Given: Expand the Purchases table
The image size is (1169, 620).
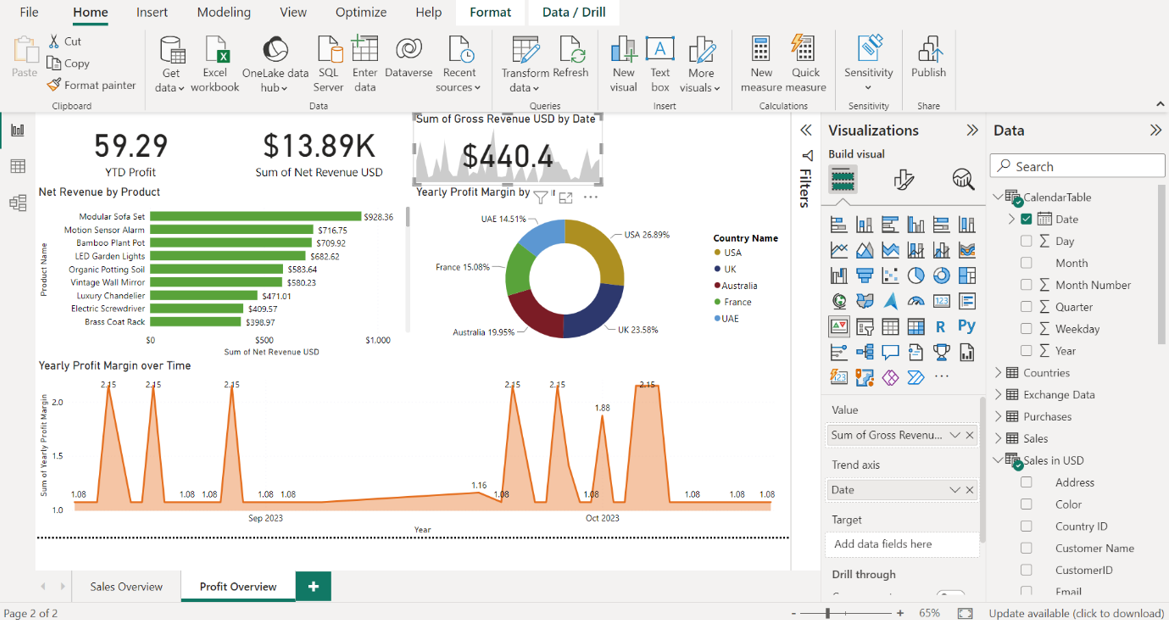Looking at the screenshot, I should click(x=998, y=417).
